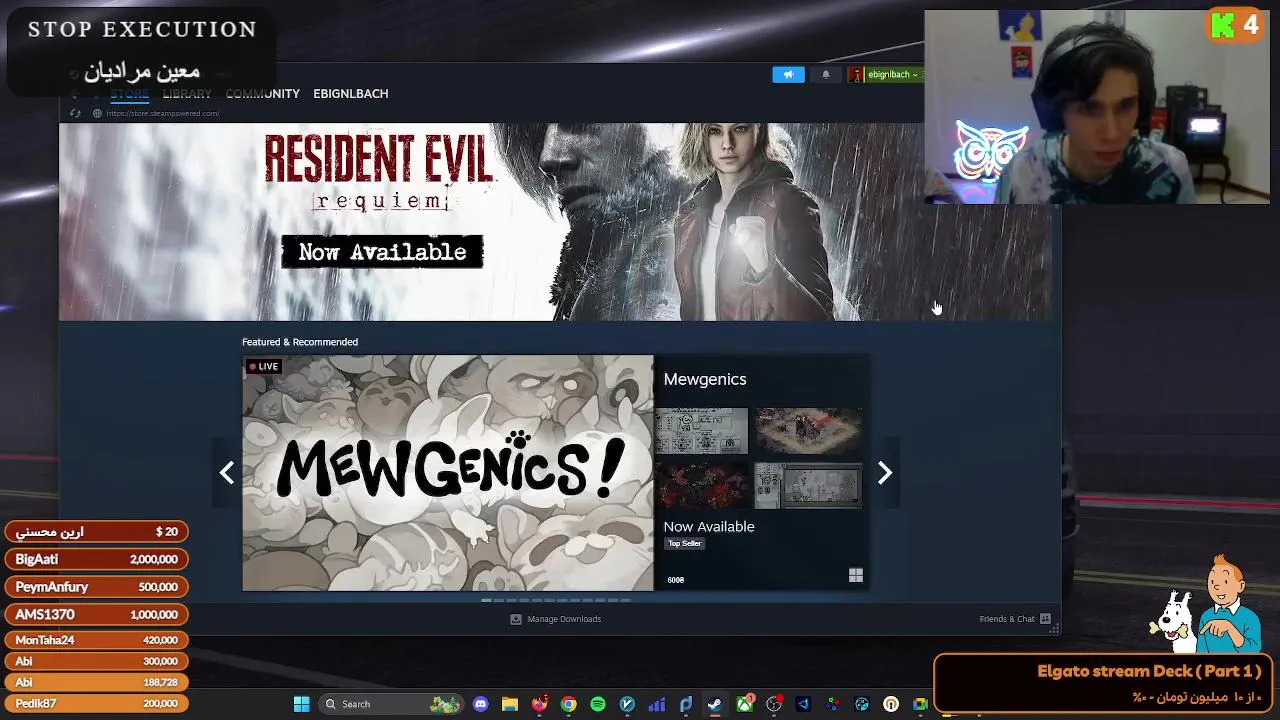Image resolution: width=1280 pixels, height=720 pixels.
Task: Click the webcam overlay
Action: click(1097, 107)
